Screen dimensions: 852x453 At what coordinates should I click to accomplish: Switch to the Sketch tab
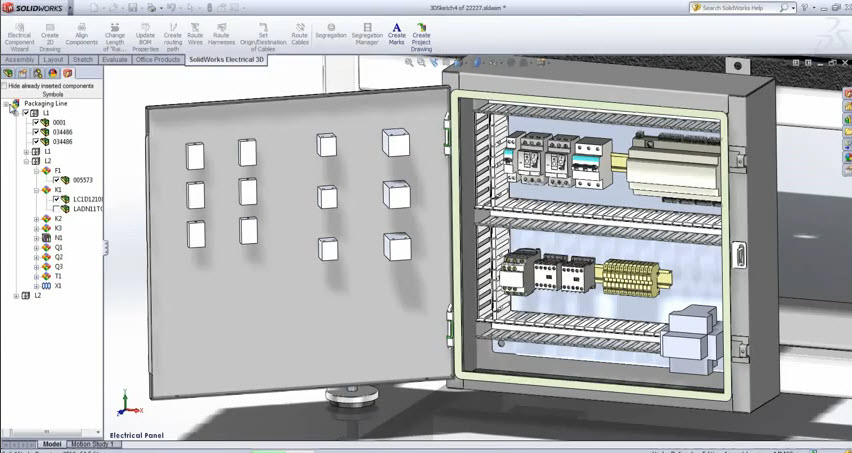coord(83,60)
